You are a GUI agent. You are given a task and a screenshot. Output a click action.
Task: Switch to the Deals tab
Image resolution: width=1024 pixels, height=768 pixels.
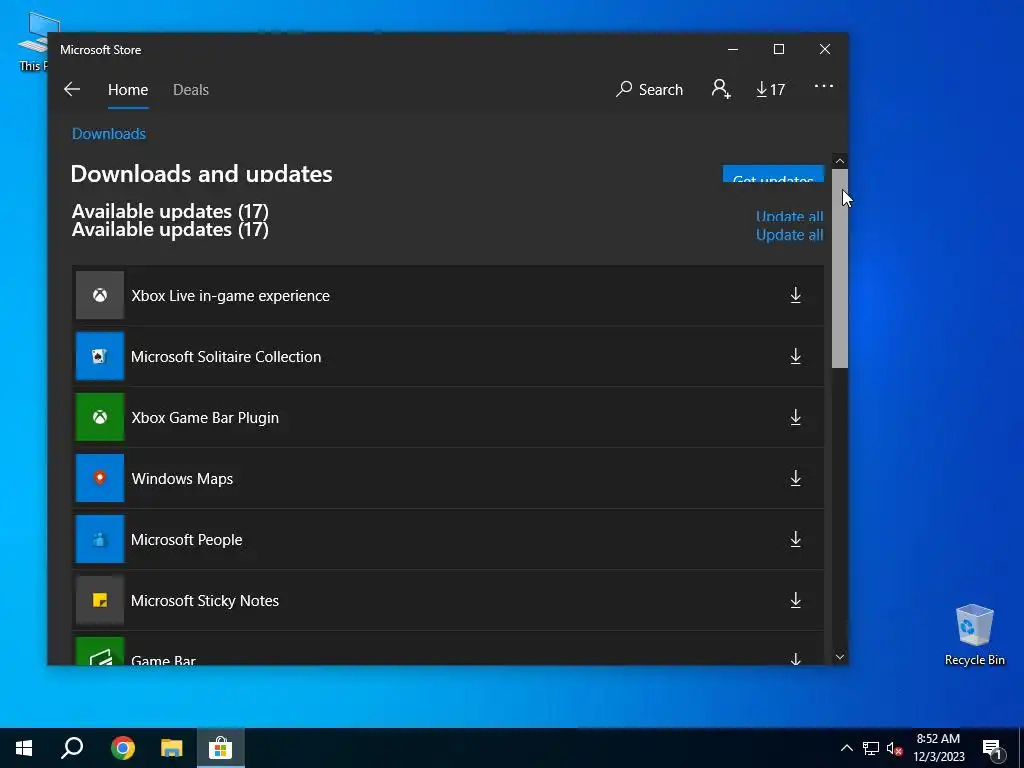pyautogui.click(x=191, y=89)
